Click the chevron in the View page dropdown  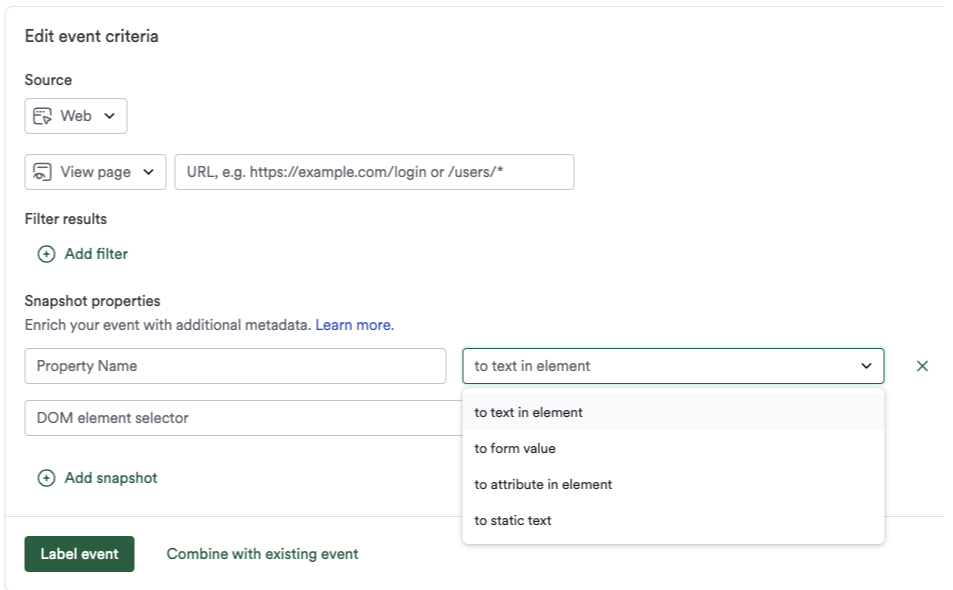tap(148, 172)
